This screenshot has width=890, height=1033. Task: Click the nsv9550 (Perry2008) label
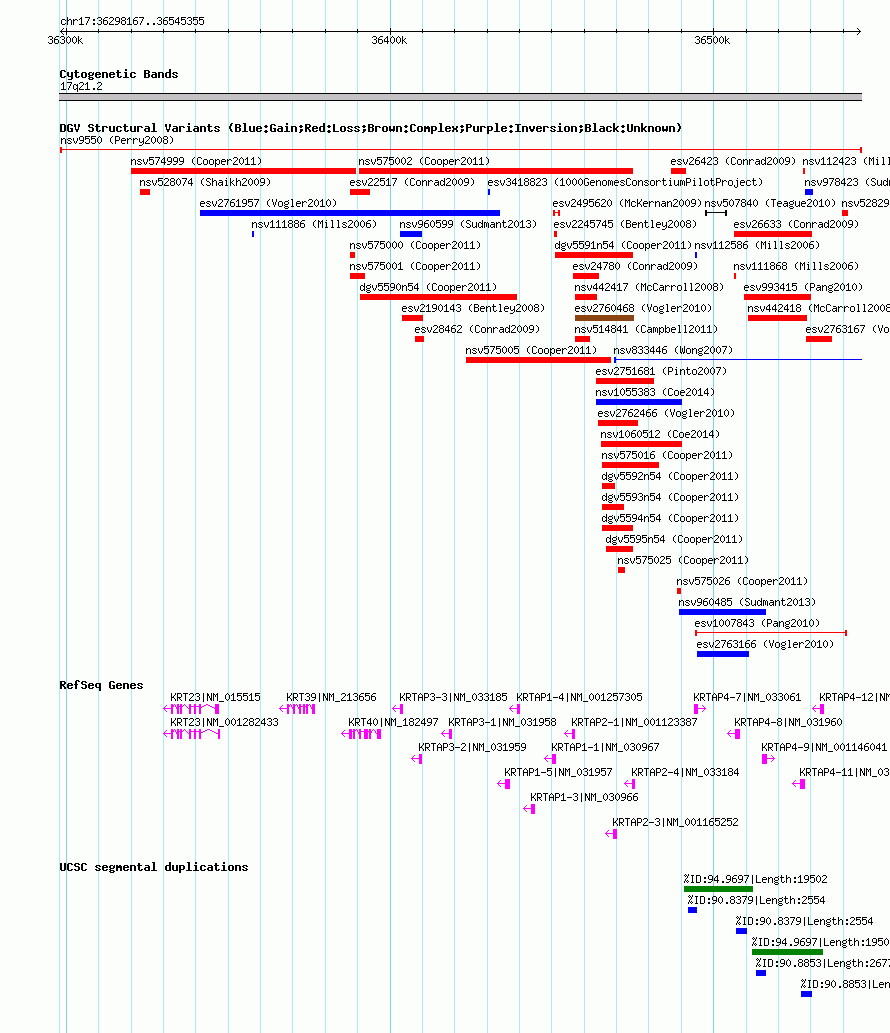click(x=117, y=140)
